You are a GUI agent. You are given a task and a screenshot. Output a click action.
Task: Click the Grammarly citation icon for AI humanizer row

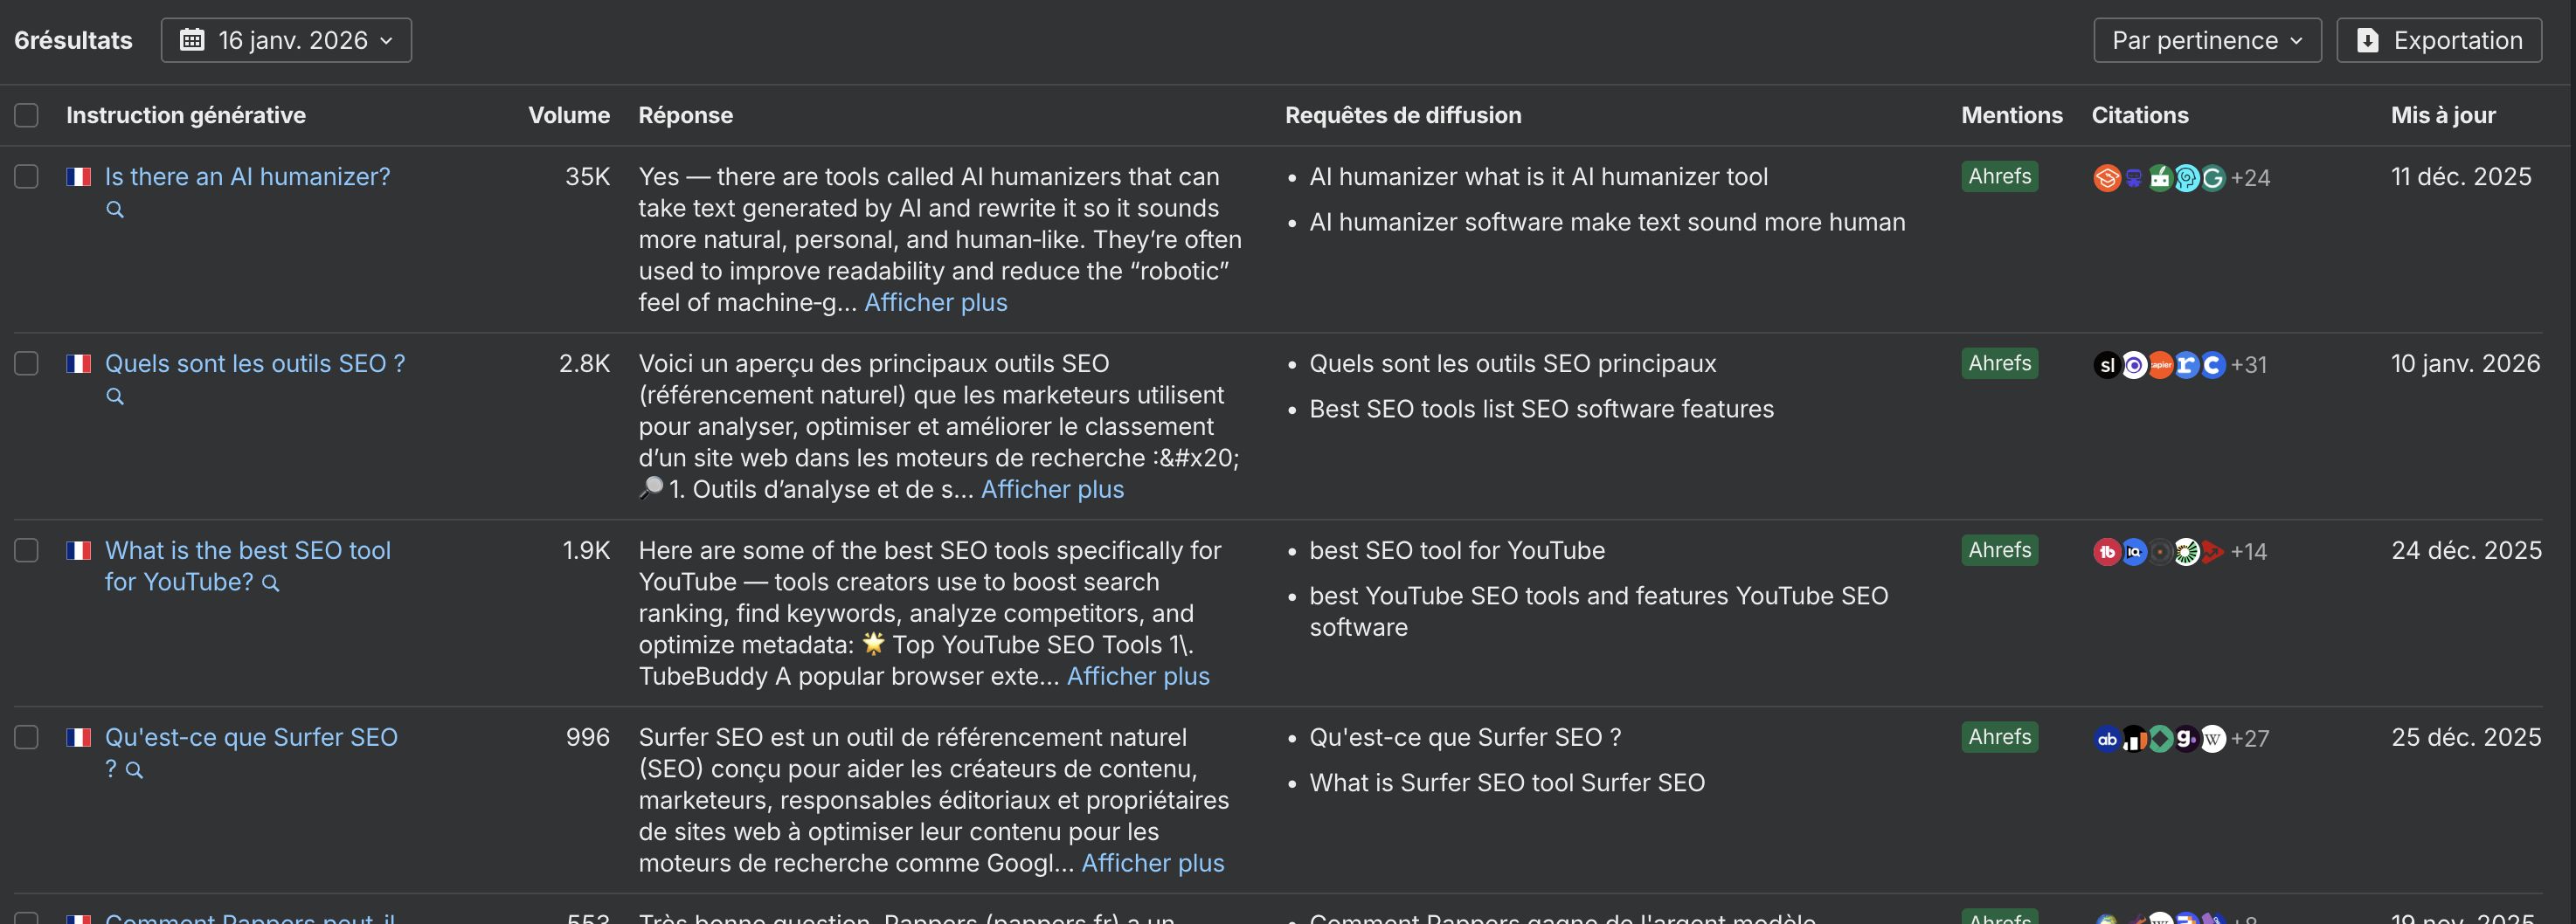click(2214, 178)
